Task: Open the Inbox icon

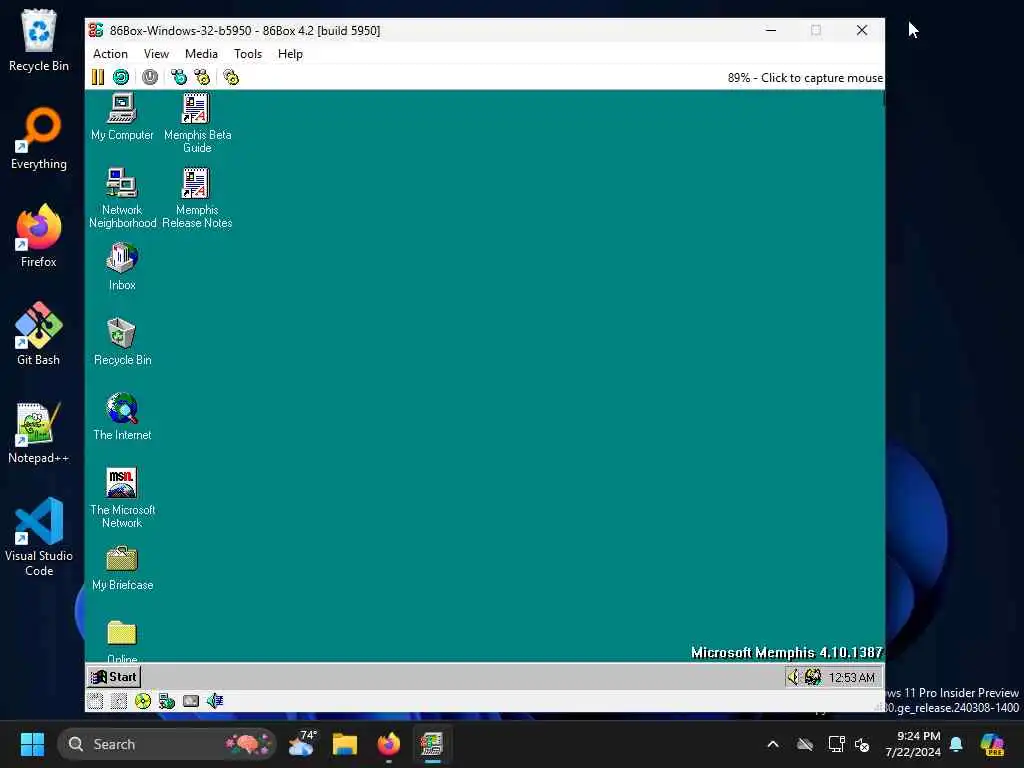Action: pyautogui.click(x=122, y=266)
